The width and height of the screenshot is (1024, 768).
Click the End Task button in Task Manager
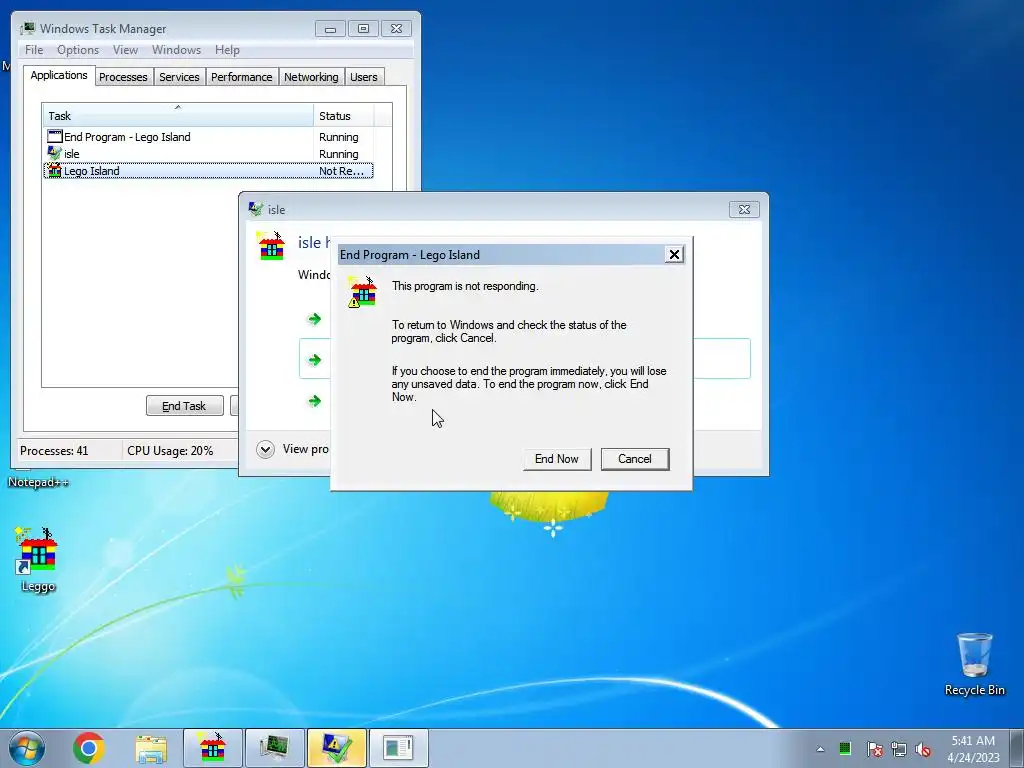click(184, 406)
